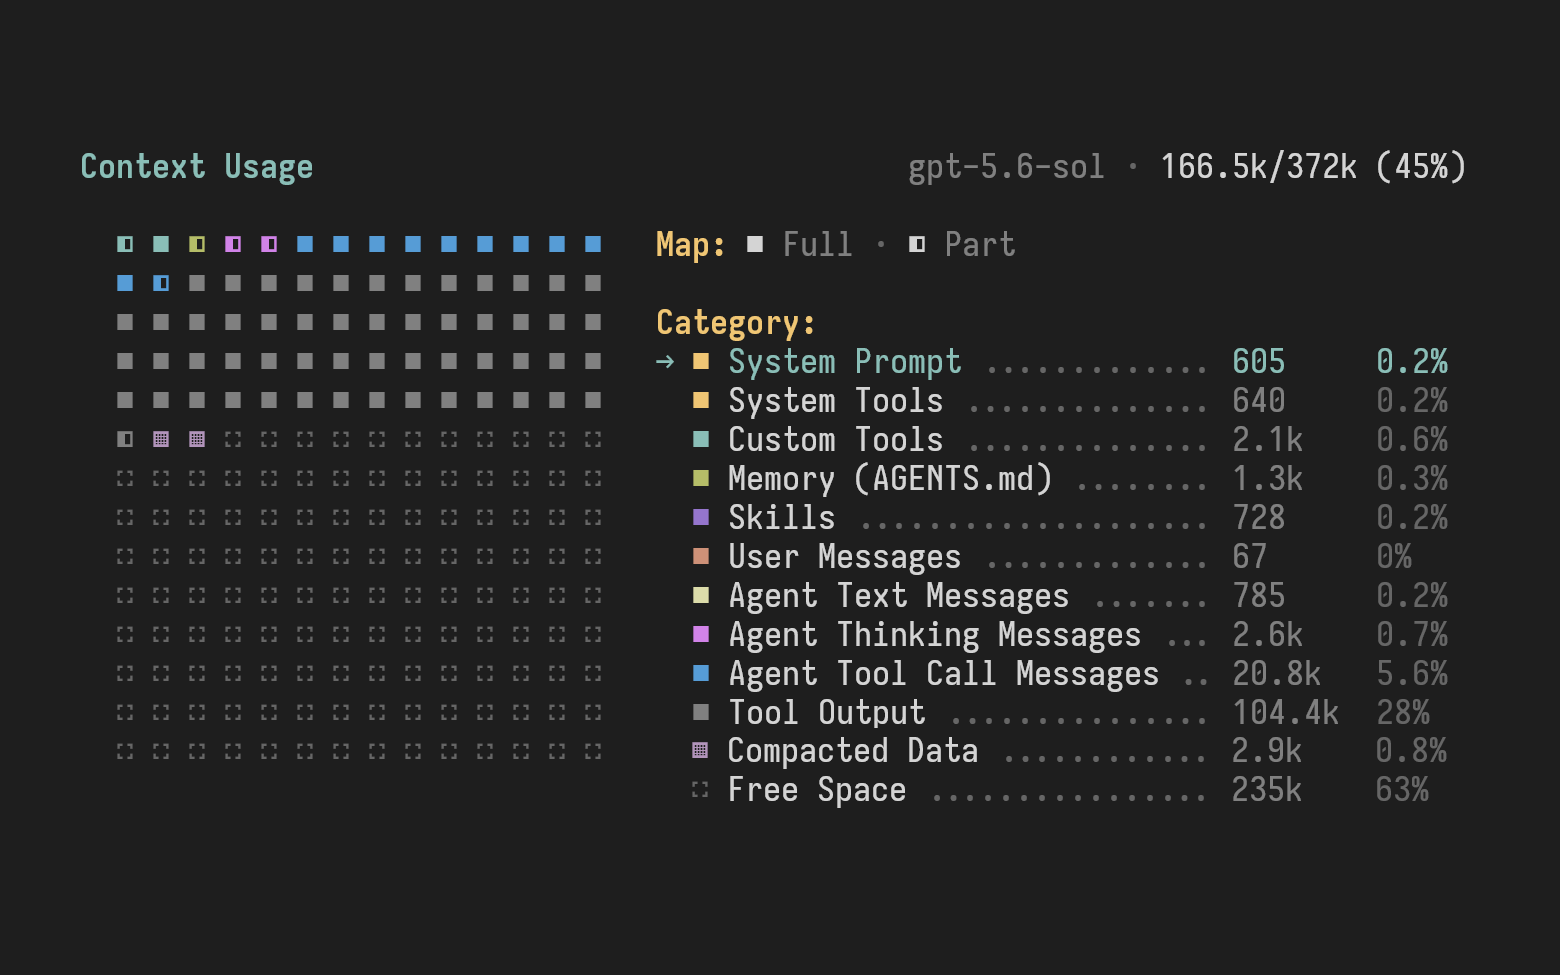The height and width of the screenshot is (975, 1560).
Task: Click the 'Context Usage' title
Action: tap(197, 166)
